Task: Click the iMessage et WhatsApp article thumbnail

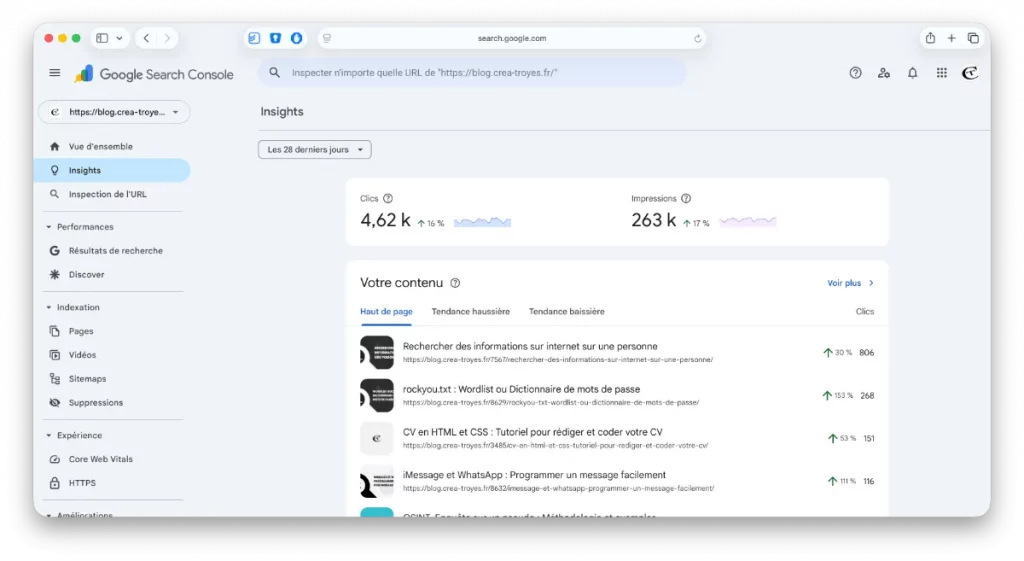Action: click(377, 481)
